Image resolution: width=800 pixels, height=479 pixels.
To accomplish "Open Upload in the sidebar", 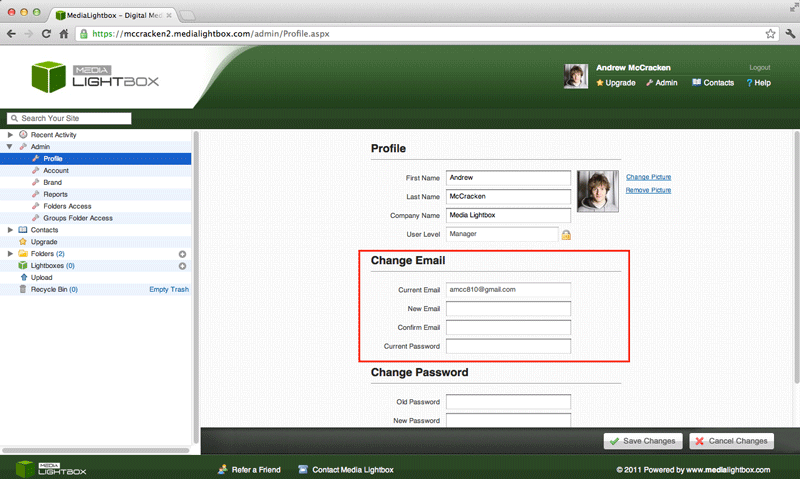I will tap(41, 278).
